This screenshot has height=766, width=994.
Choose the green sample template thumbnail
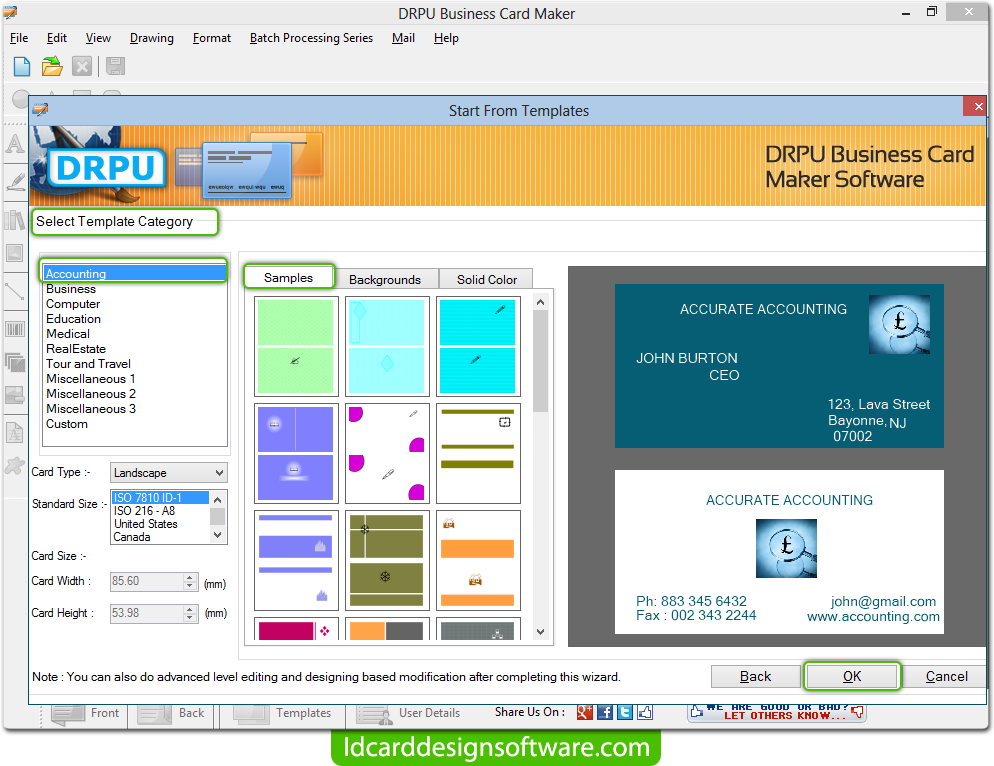295,345
